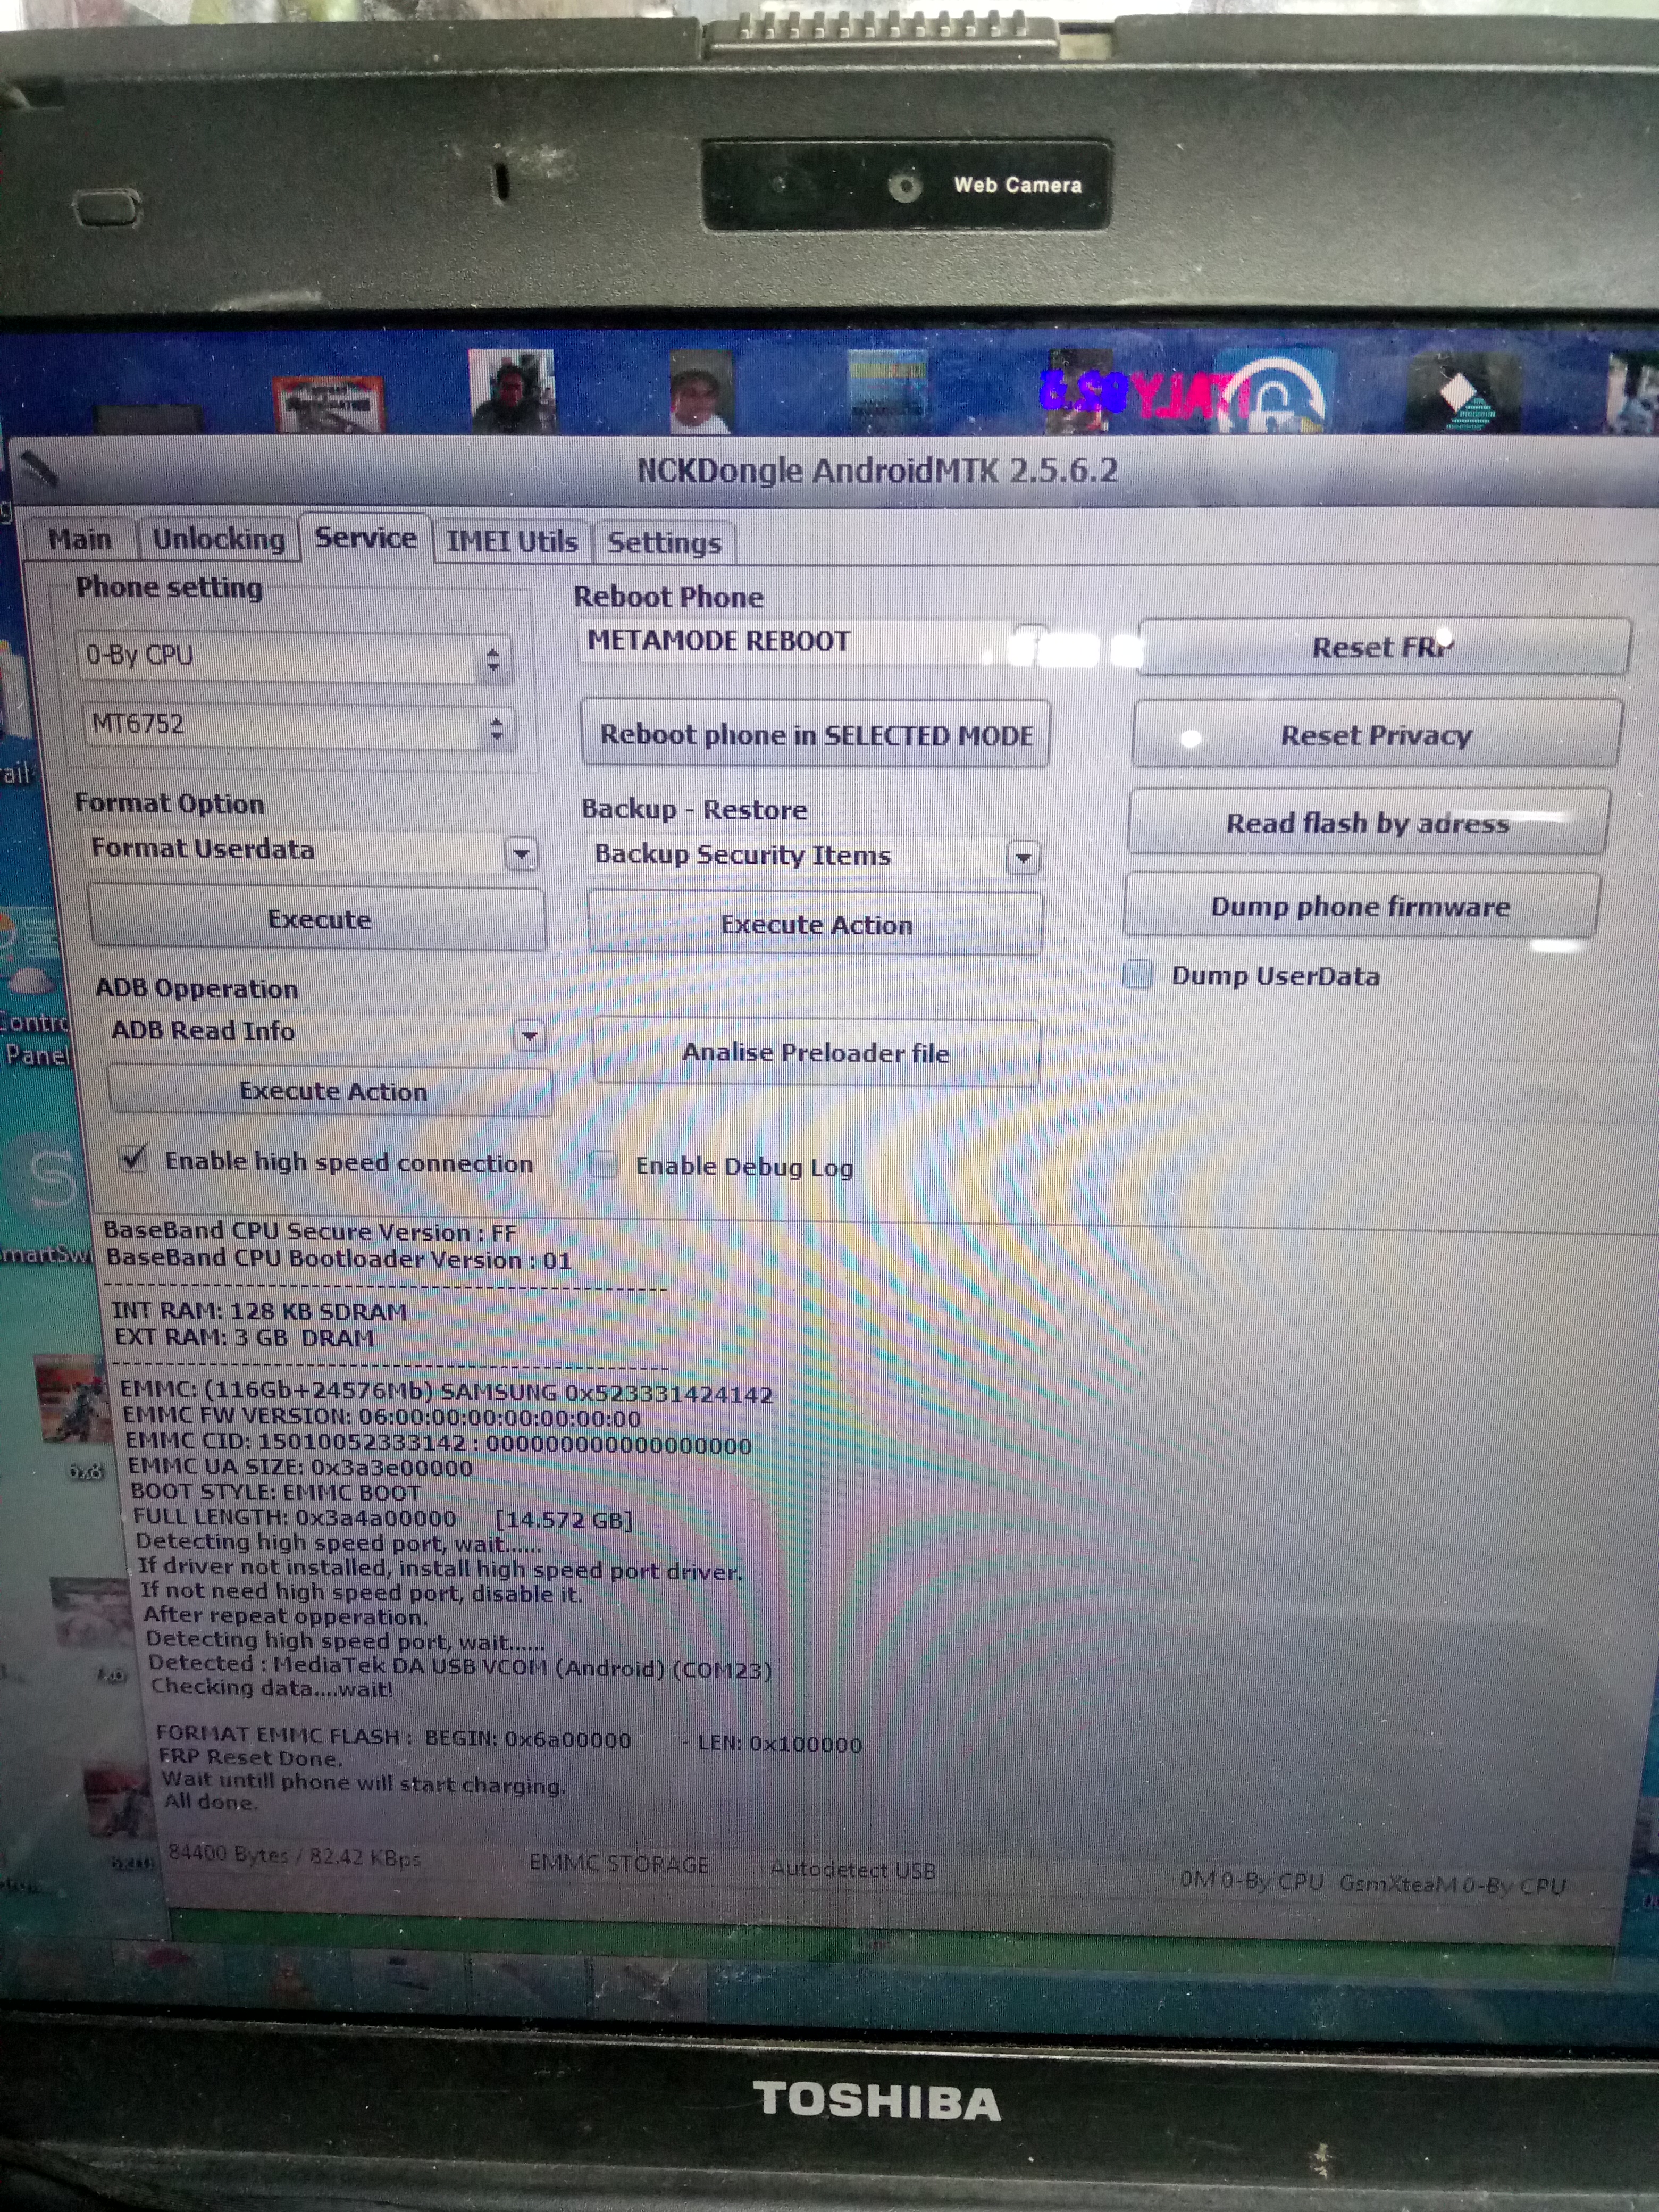
Task: Click the up/down arrows on 0-By CPU field
Action: pyautogui.click(x=493, y=660)
